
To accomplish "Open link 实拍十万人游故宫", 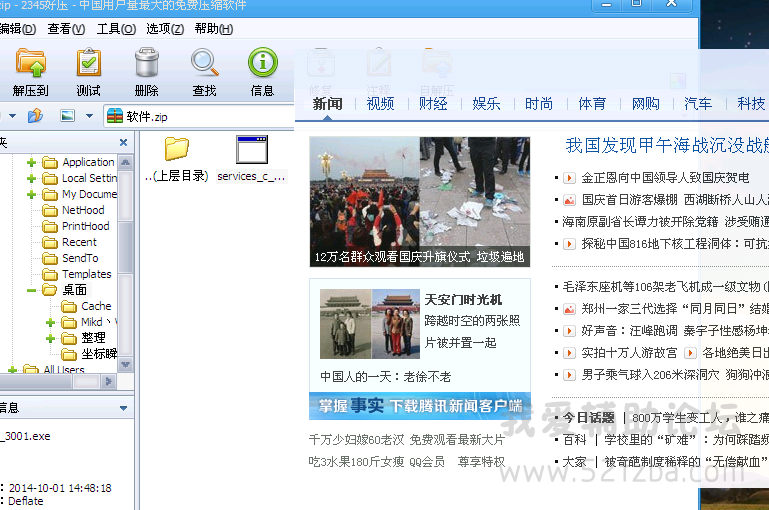I will click(x=629, y=353).
